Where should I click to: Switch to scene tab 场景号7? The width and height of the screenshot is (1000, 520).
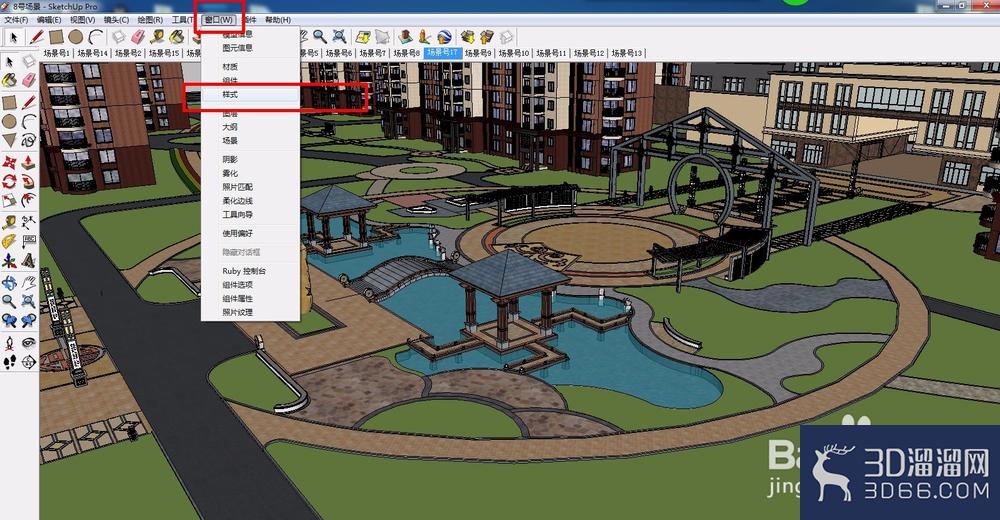tap(372, 53)
